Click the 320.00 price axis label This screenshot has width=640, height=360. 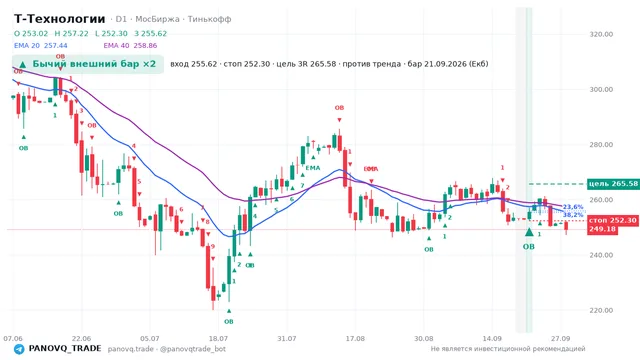(601, 34)
